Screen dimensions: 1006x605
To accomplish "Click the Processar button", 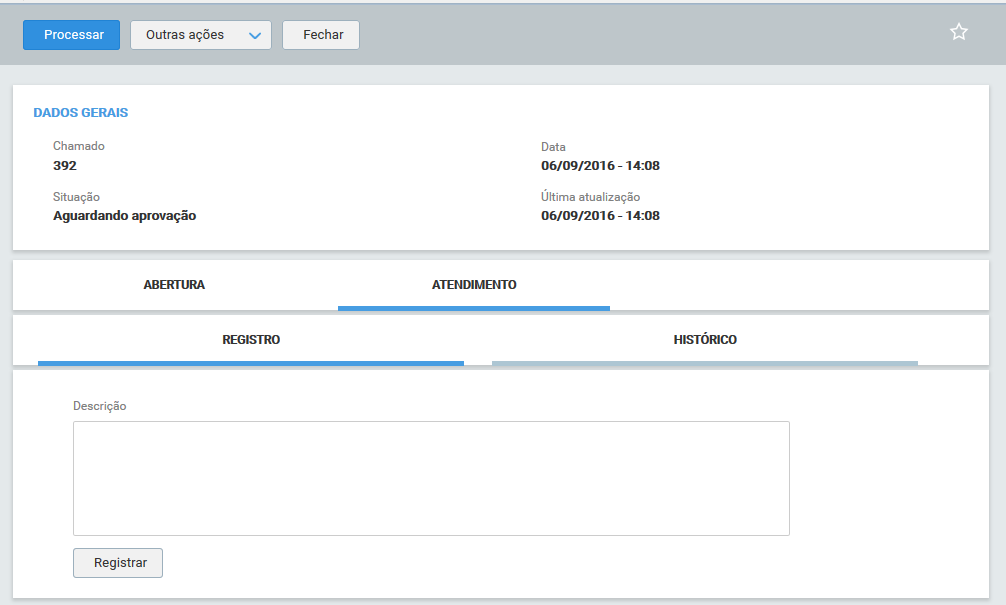I will tap(72, 35).
